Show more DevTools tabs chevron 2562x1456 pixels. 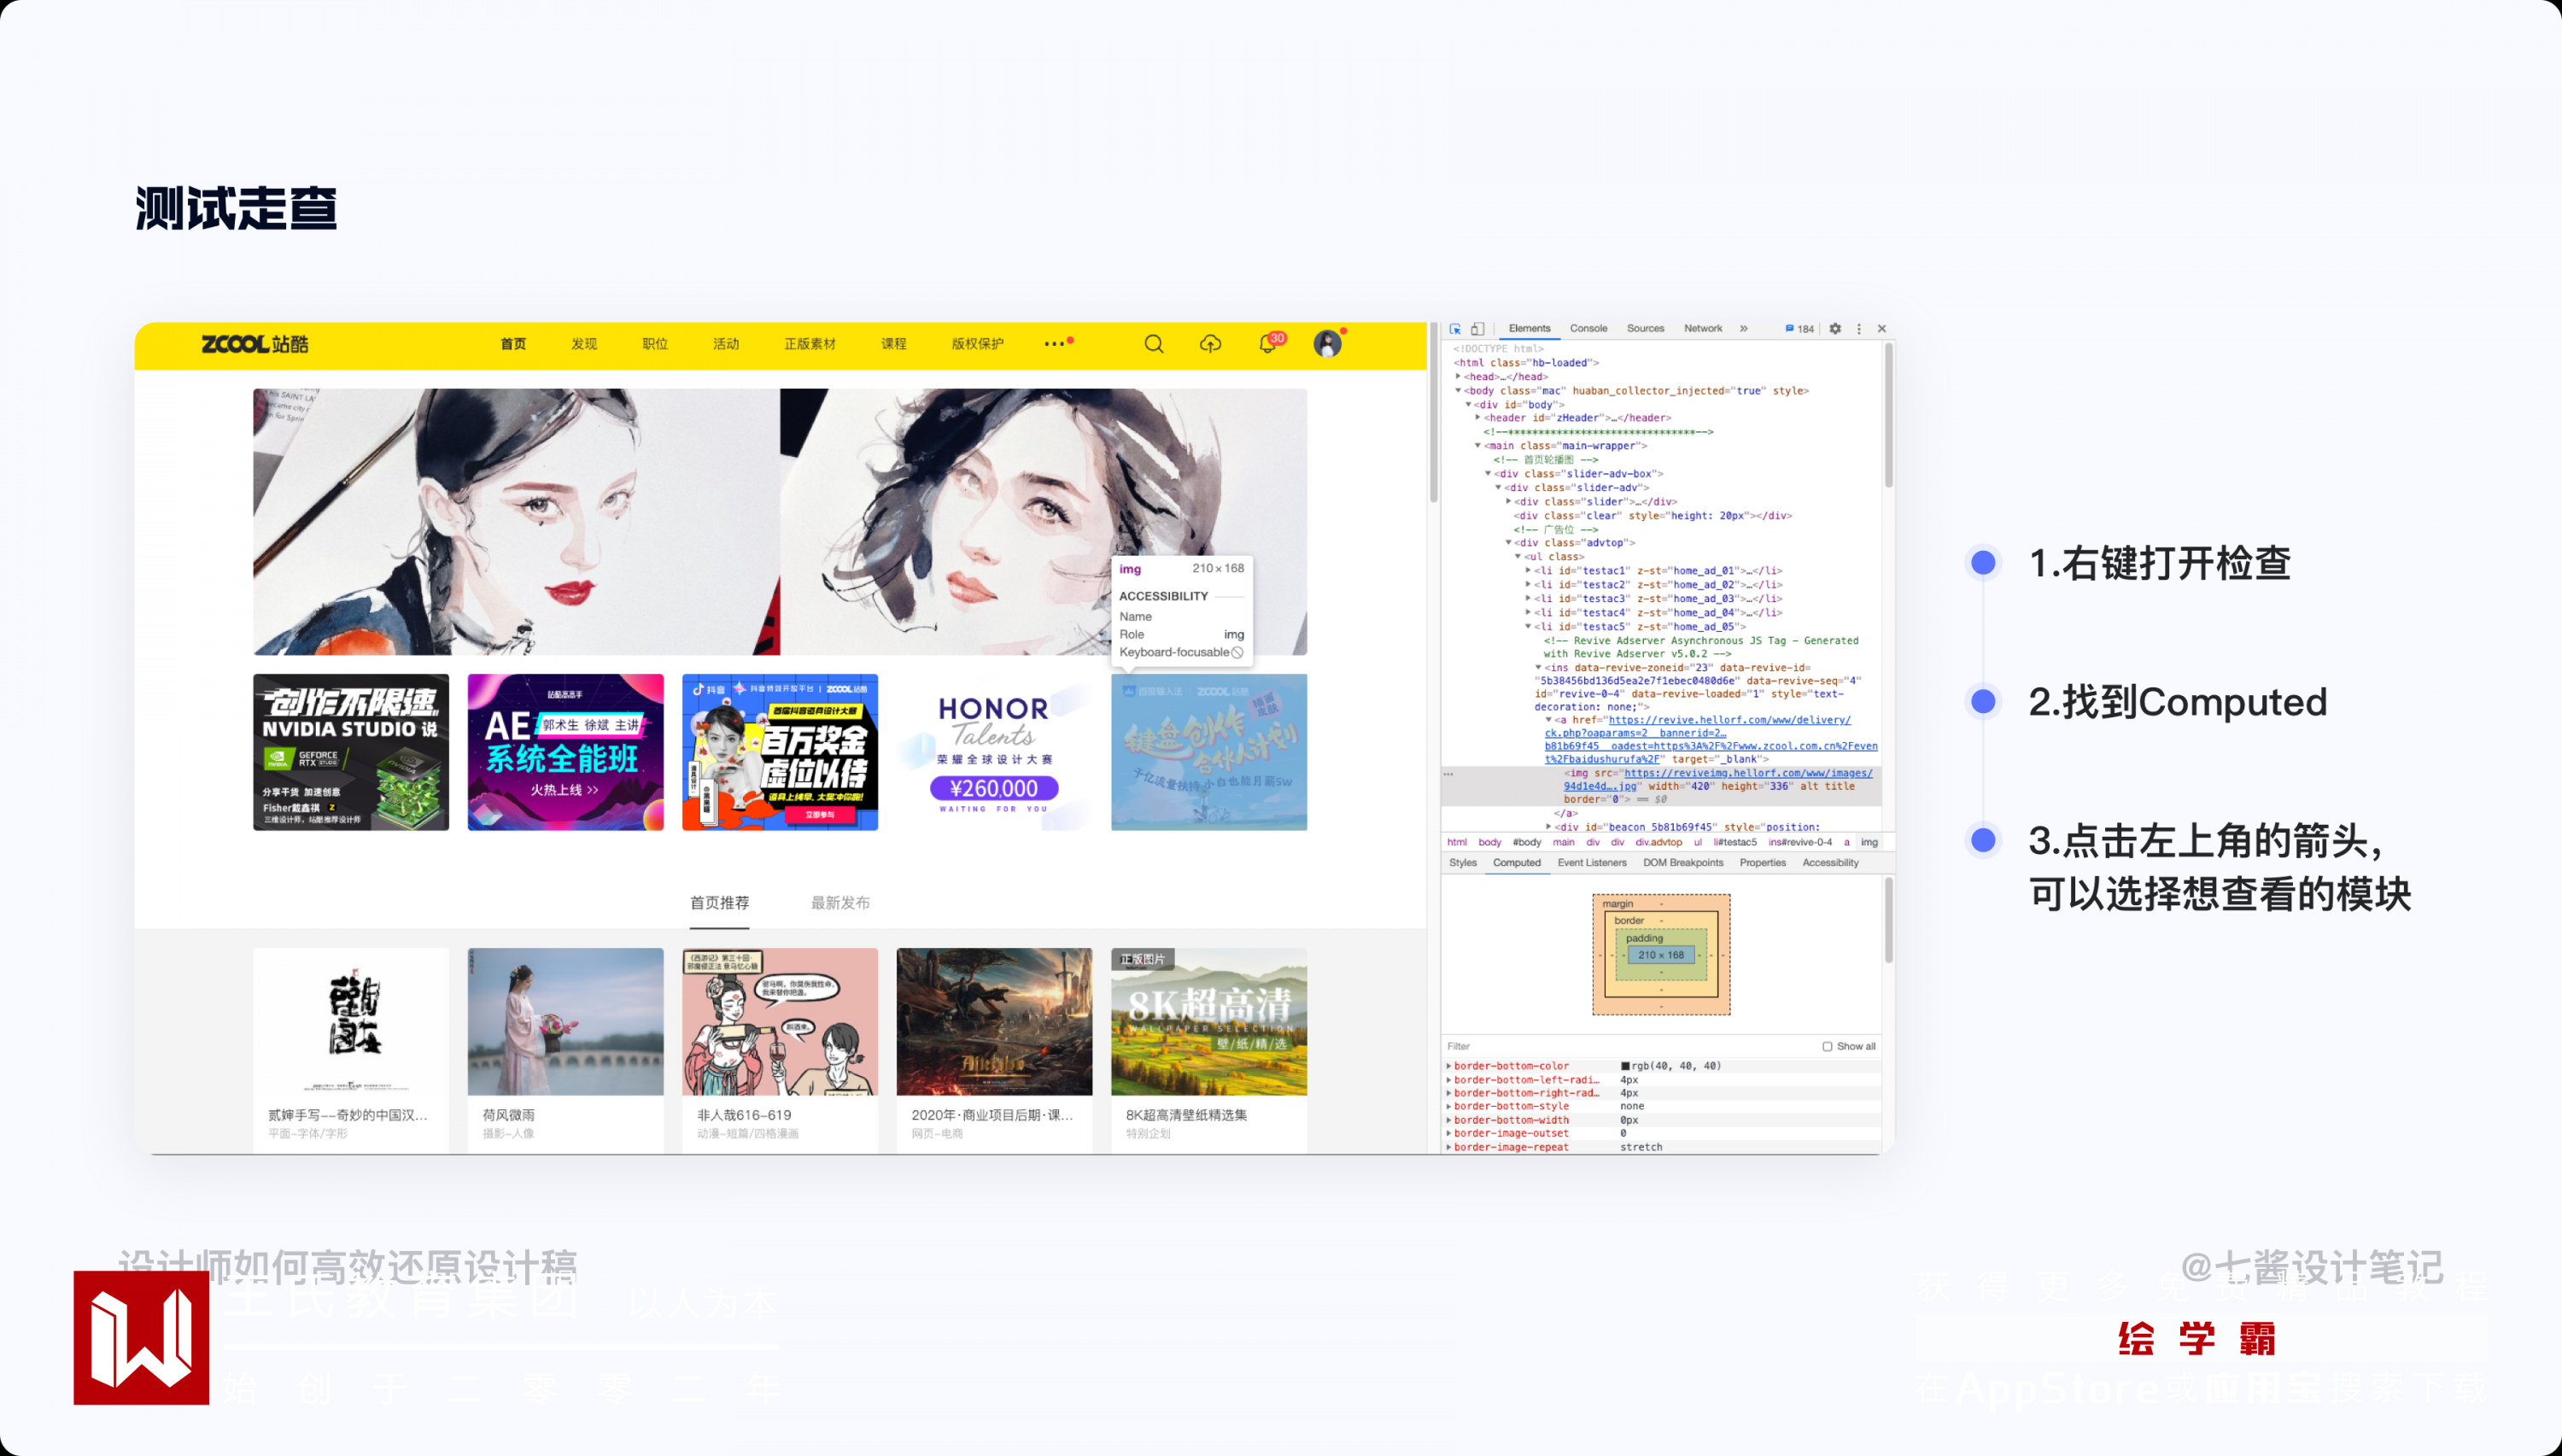pyautogui.click(x=1743, y=329)
